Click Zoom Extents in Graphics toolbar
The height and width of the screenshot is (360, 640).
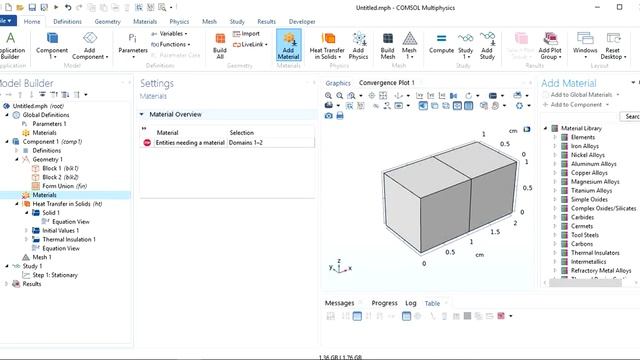(383, 96)
